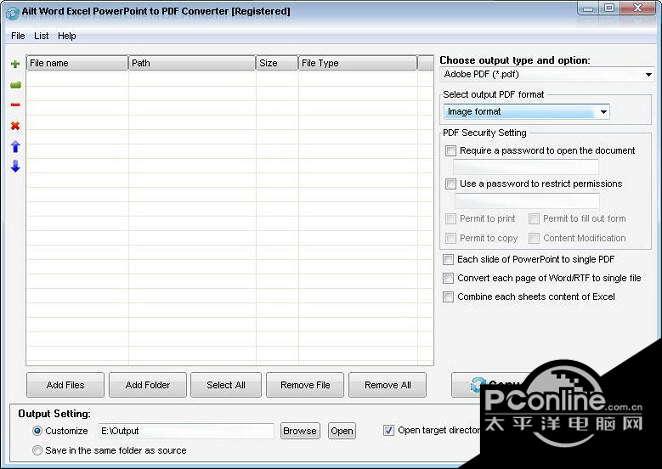The image size is (662, 469).
Task: Click the green add-folder icon in sidebar
Action: click(15, 85)
